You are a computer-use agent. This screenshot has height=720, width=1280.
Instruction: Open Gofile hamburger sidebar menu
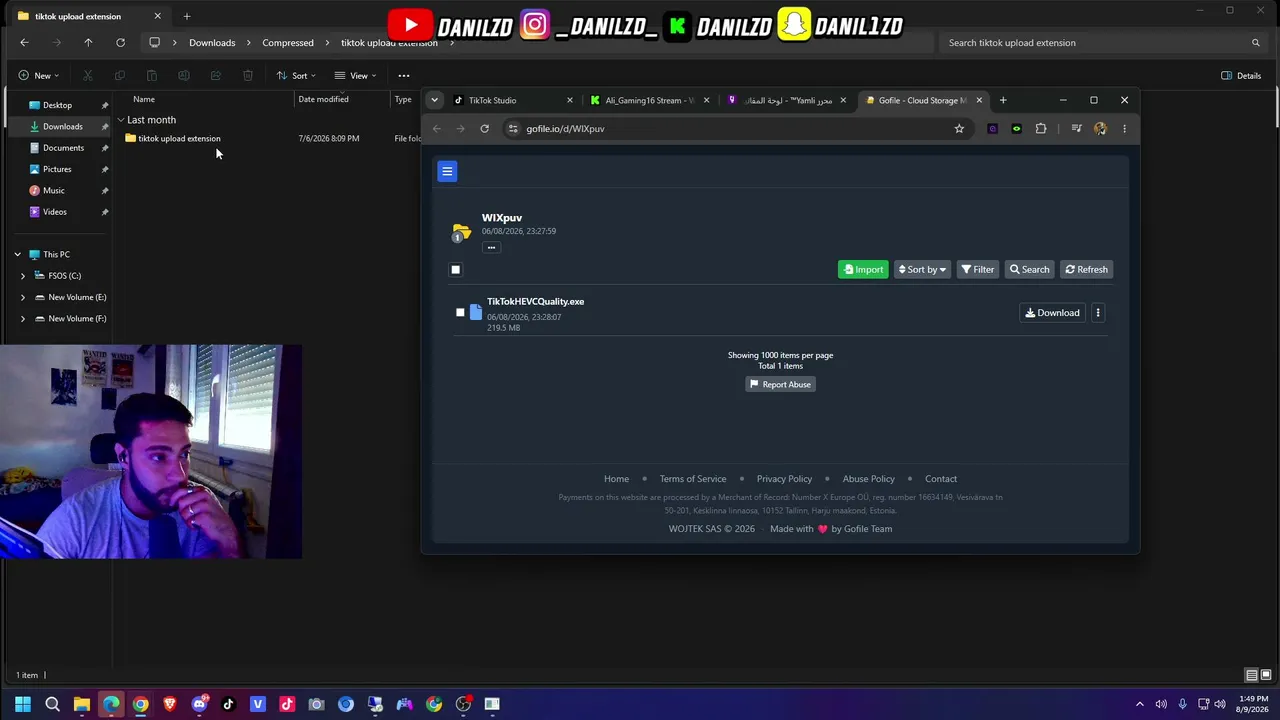[447, 171]
